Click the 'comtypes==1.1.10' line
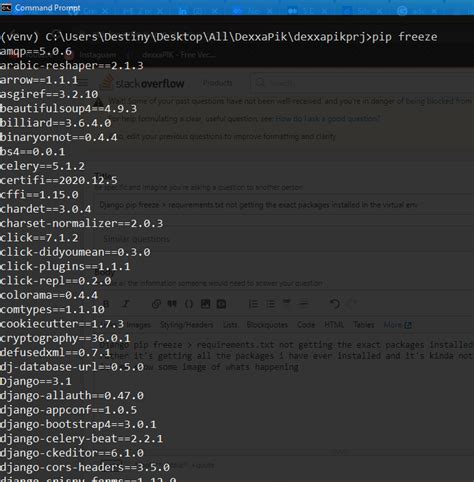The width and height of the screenshot is (474, 482). (52, 309)
